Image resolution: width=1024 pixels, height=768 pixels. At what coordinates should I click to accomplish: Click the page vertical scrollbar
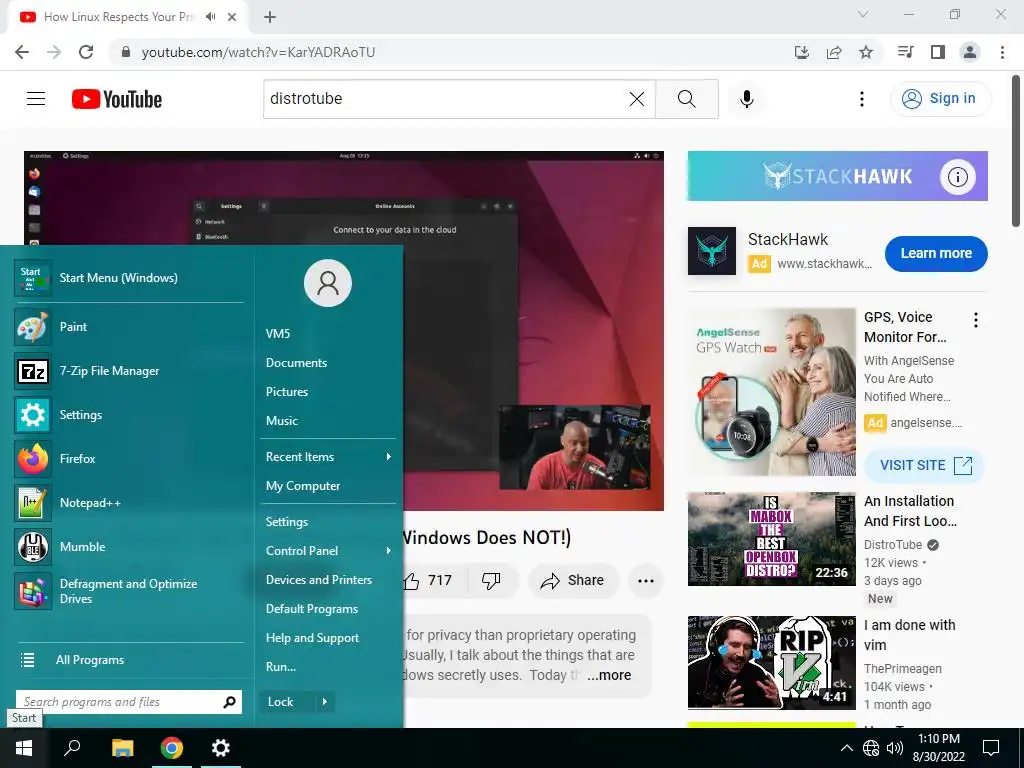[x=1017, y=152]
